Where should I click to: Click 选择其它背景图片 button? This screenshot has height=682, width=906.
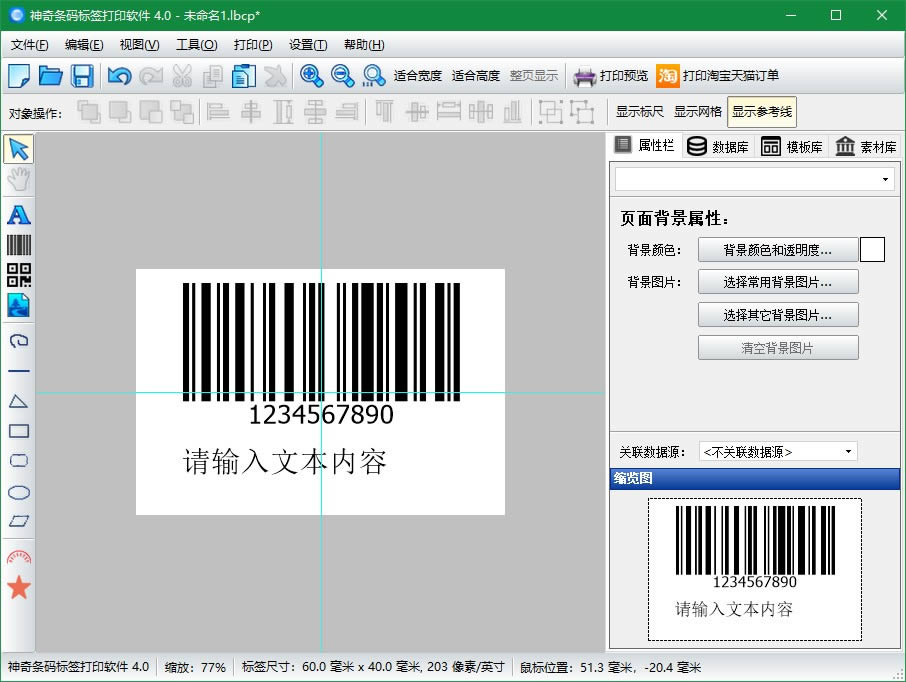pos(778,315)
